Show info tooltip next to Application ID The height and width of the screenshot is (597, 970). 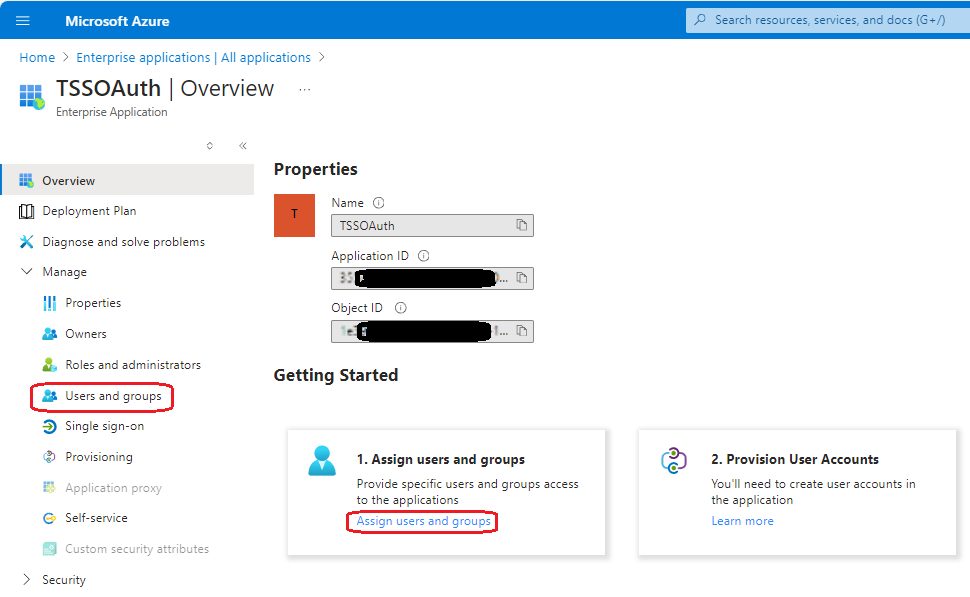(424, 256)
